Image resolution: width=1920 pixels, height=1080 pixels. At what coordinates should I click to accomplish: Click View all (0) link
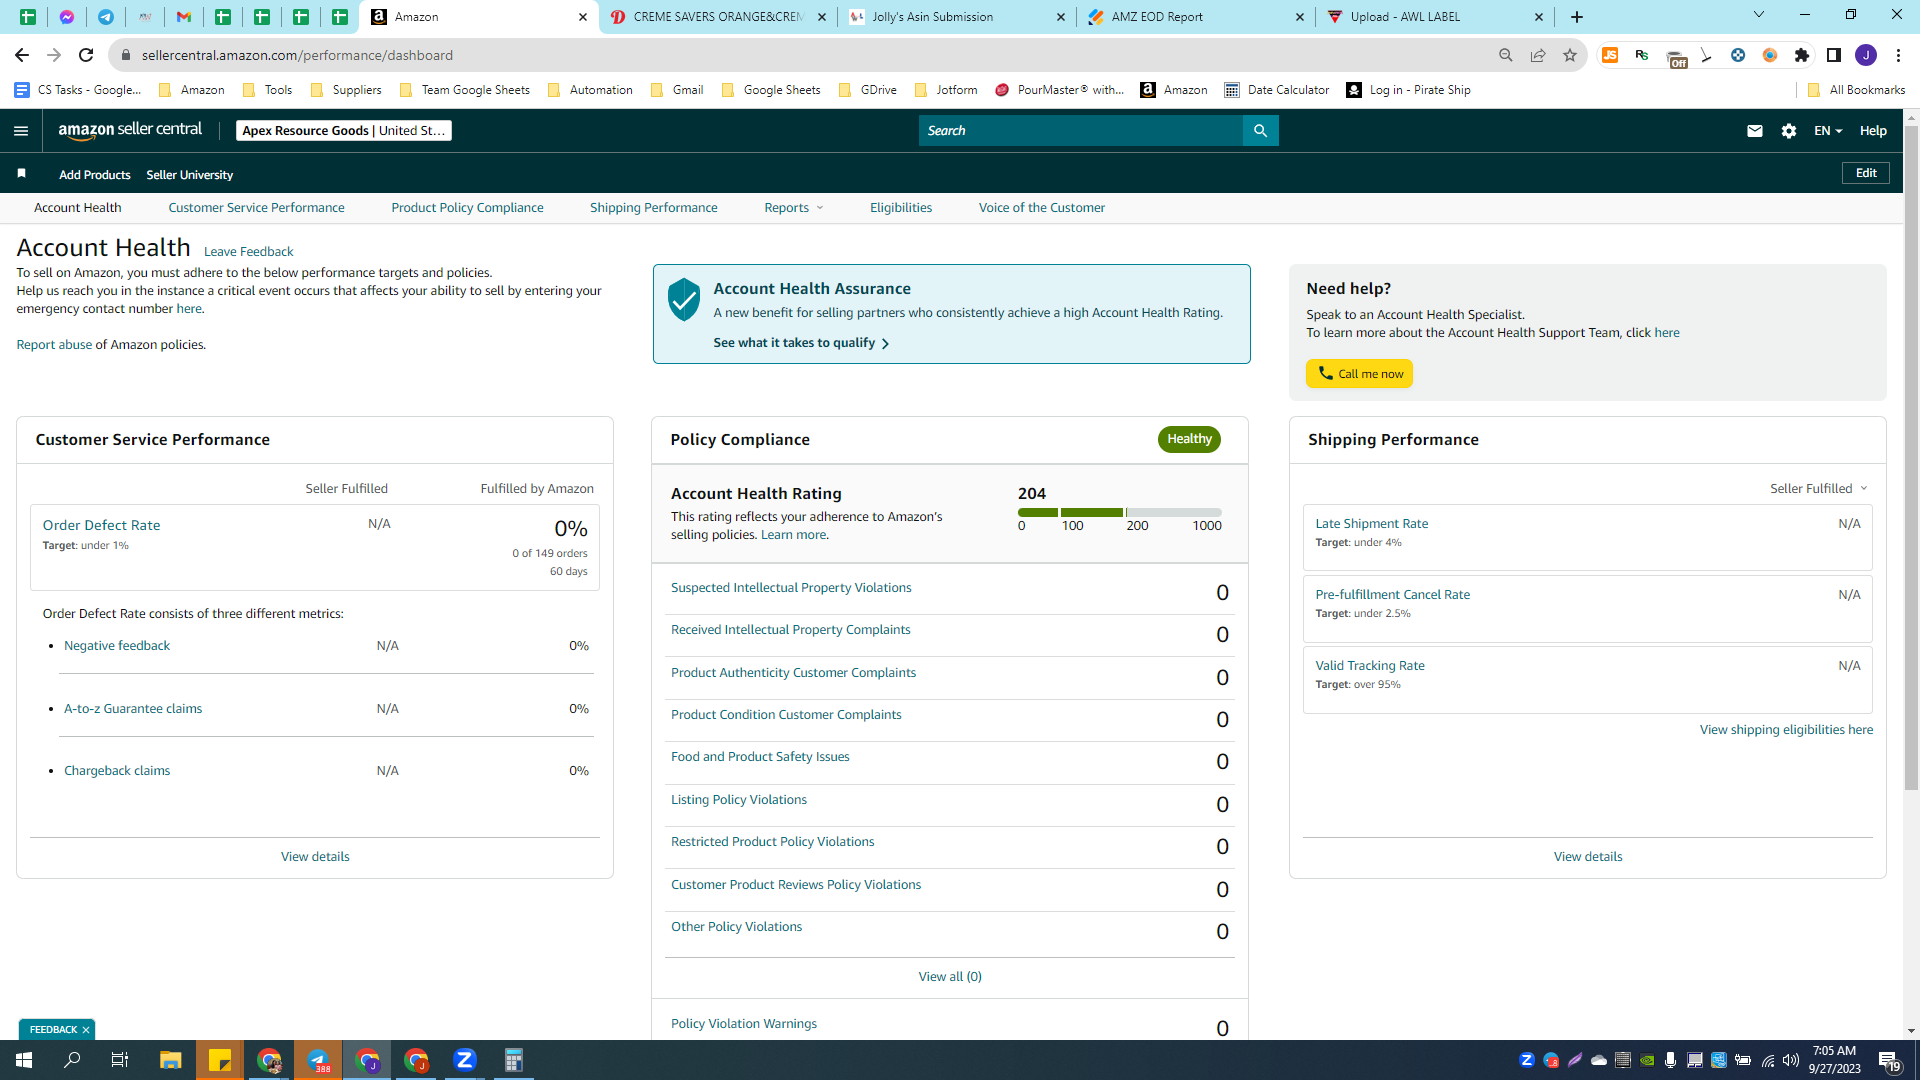[x=950, y=977]
